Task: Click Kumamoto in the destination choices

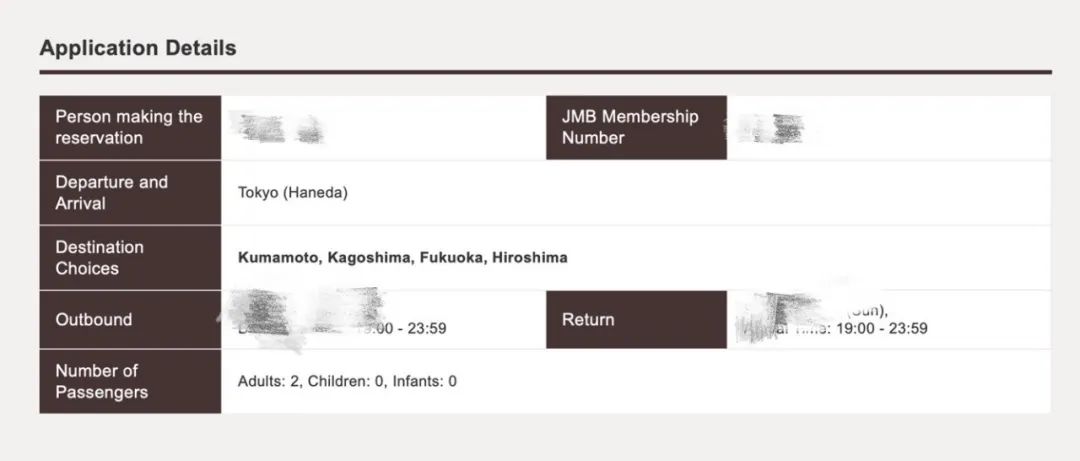Action: tap(279, 258)
